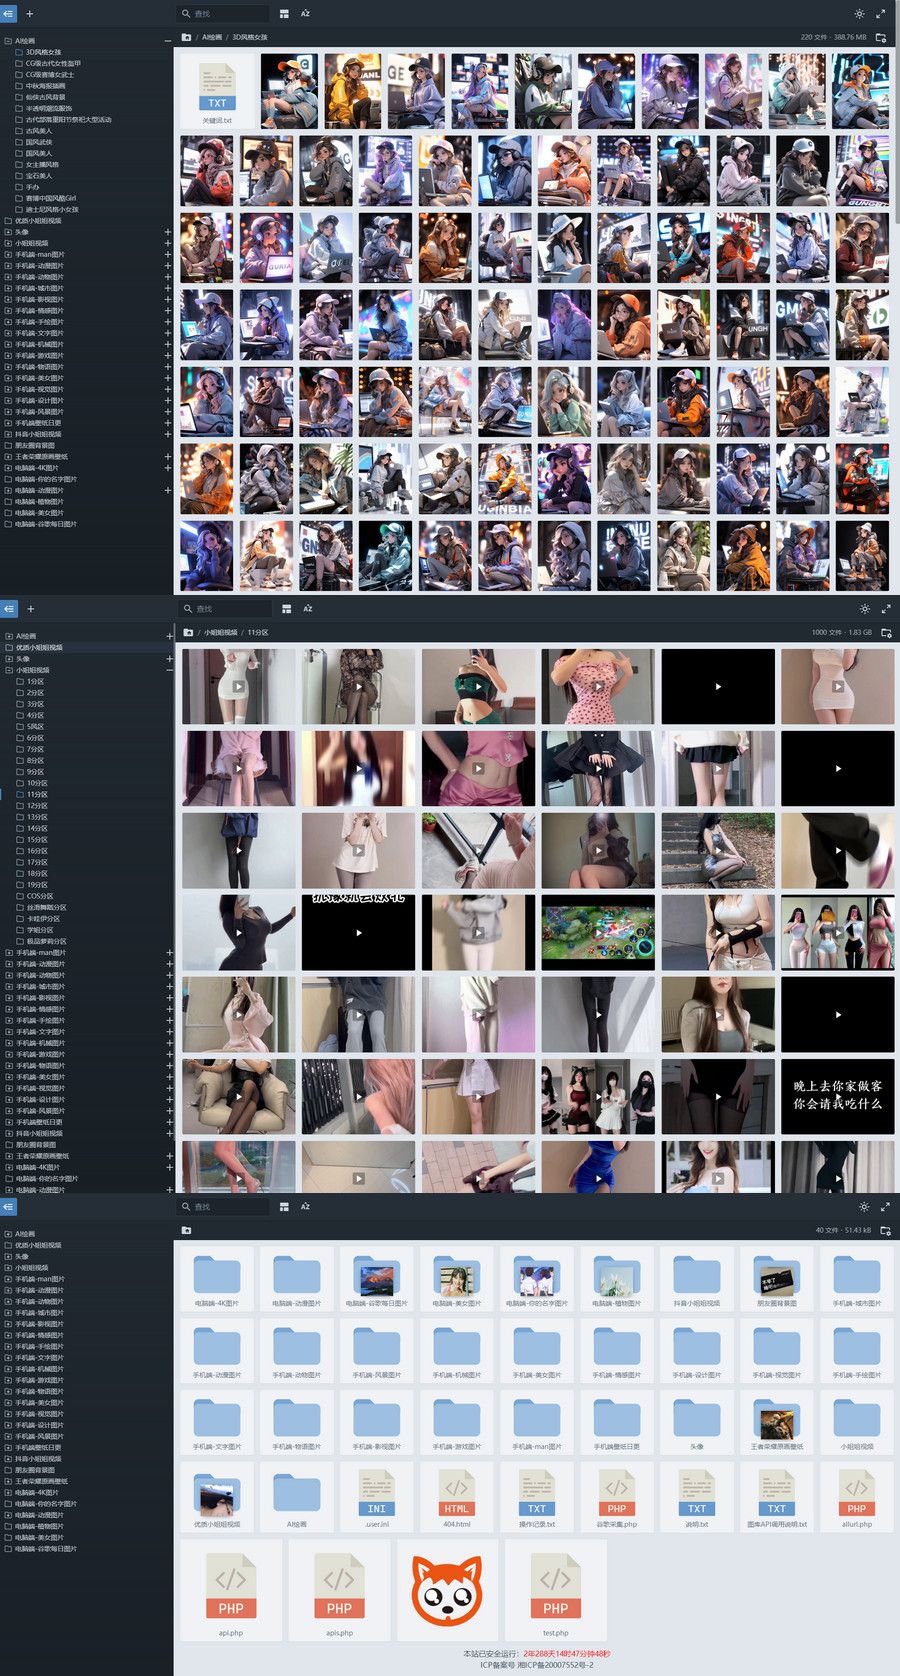
Task: Go to 小姐姐视频 in the breadcrumb path
Action: click(221, 633)
